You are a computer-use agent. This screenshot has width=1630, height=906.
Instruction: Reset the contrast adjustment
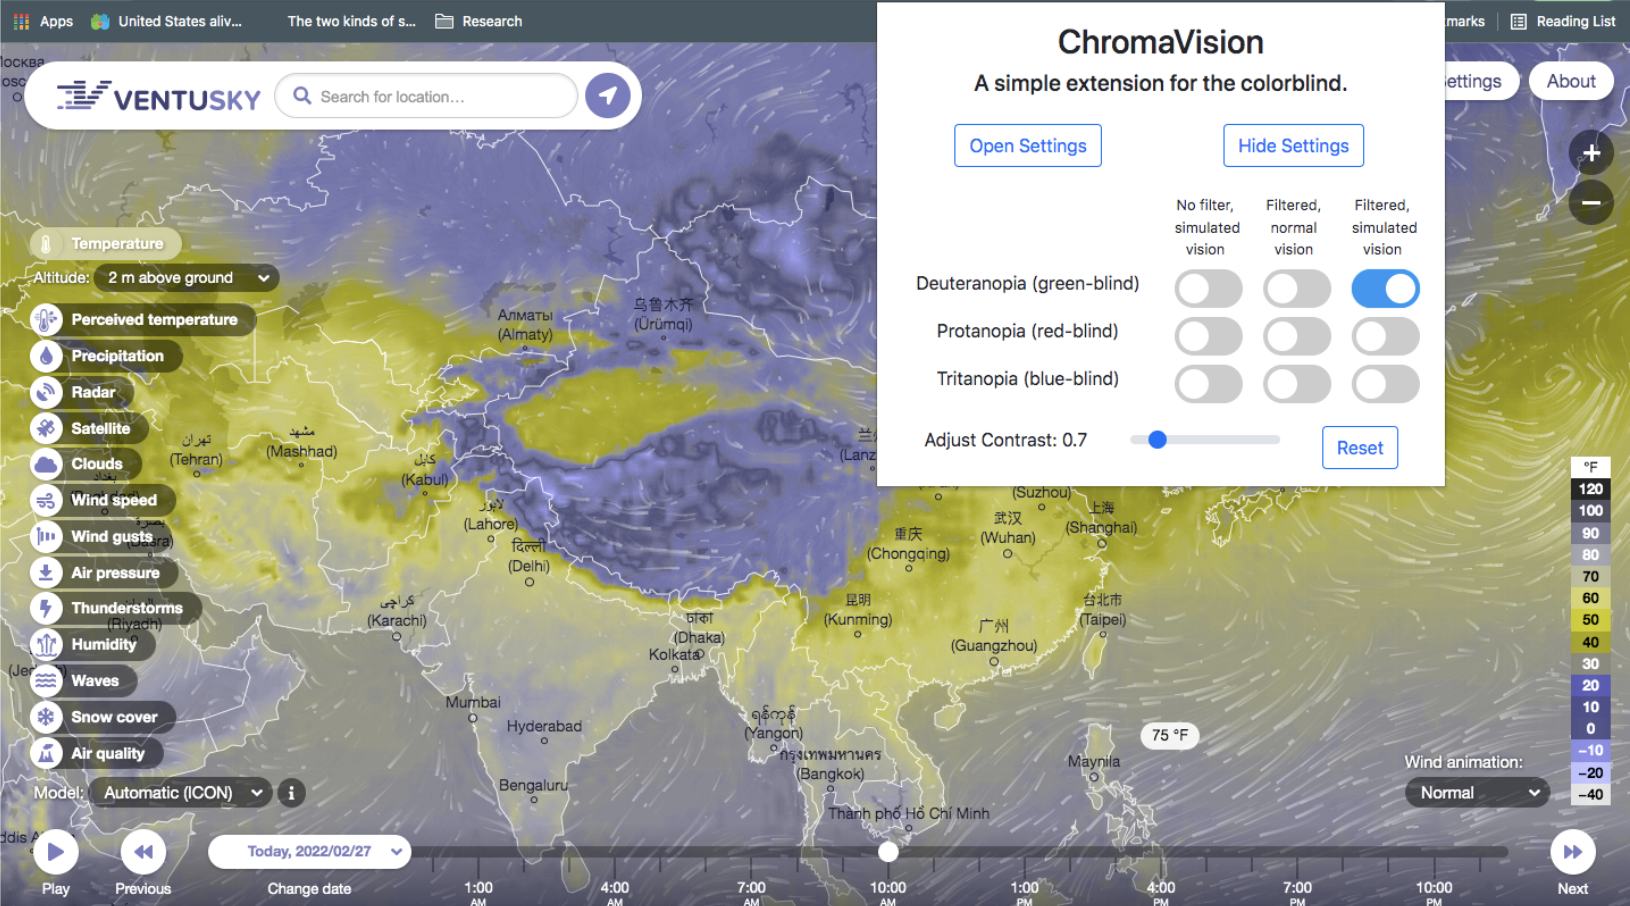1360,448
